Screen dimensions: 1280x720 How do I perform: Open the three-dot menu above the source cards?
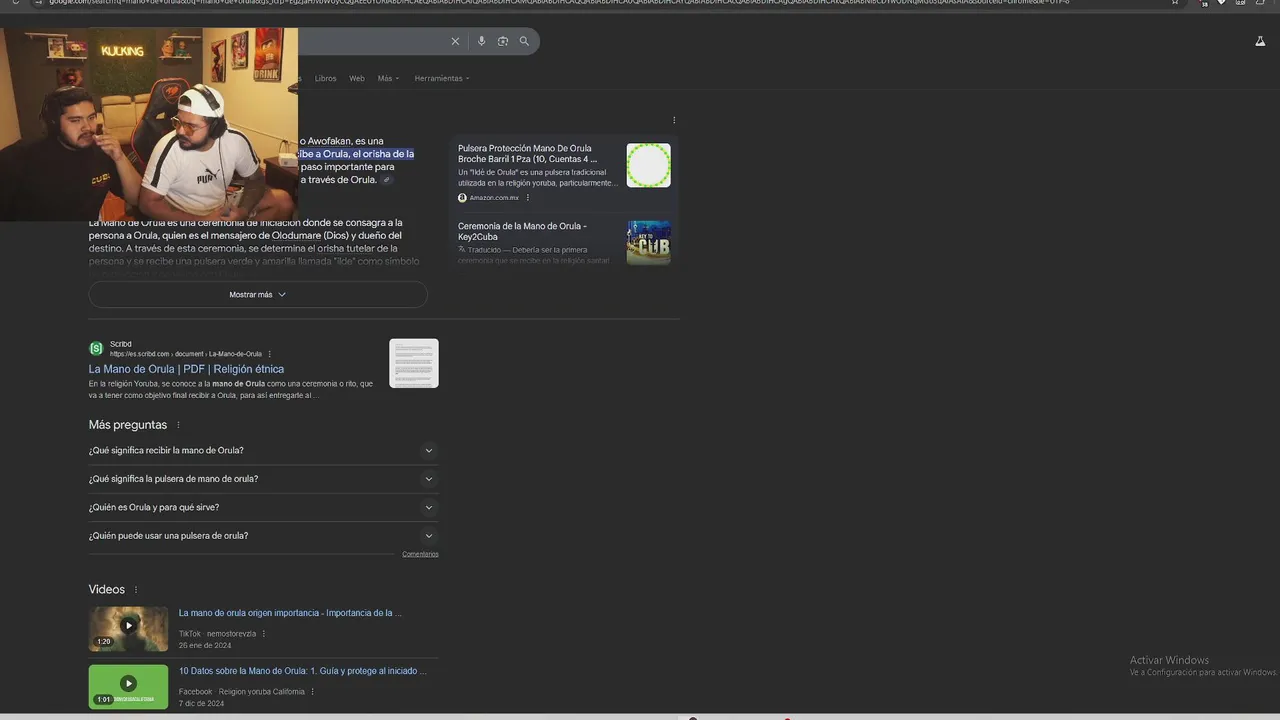tap(674, 120)
